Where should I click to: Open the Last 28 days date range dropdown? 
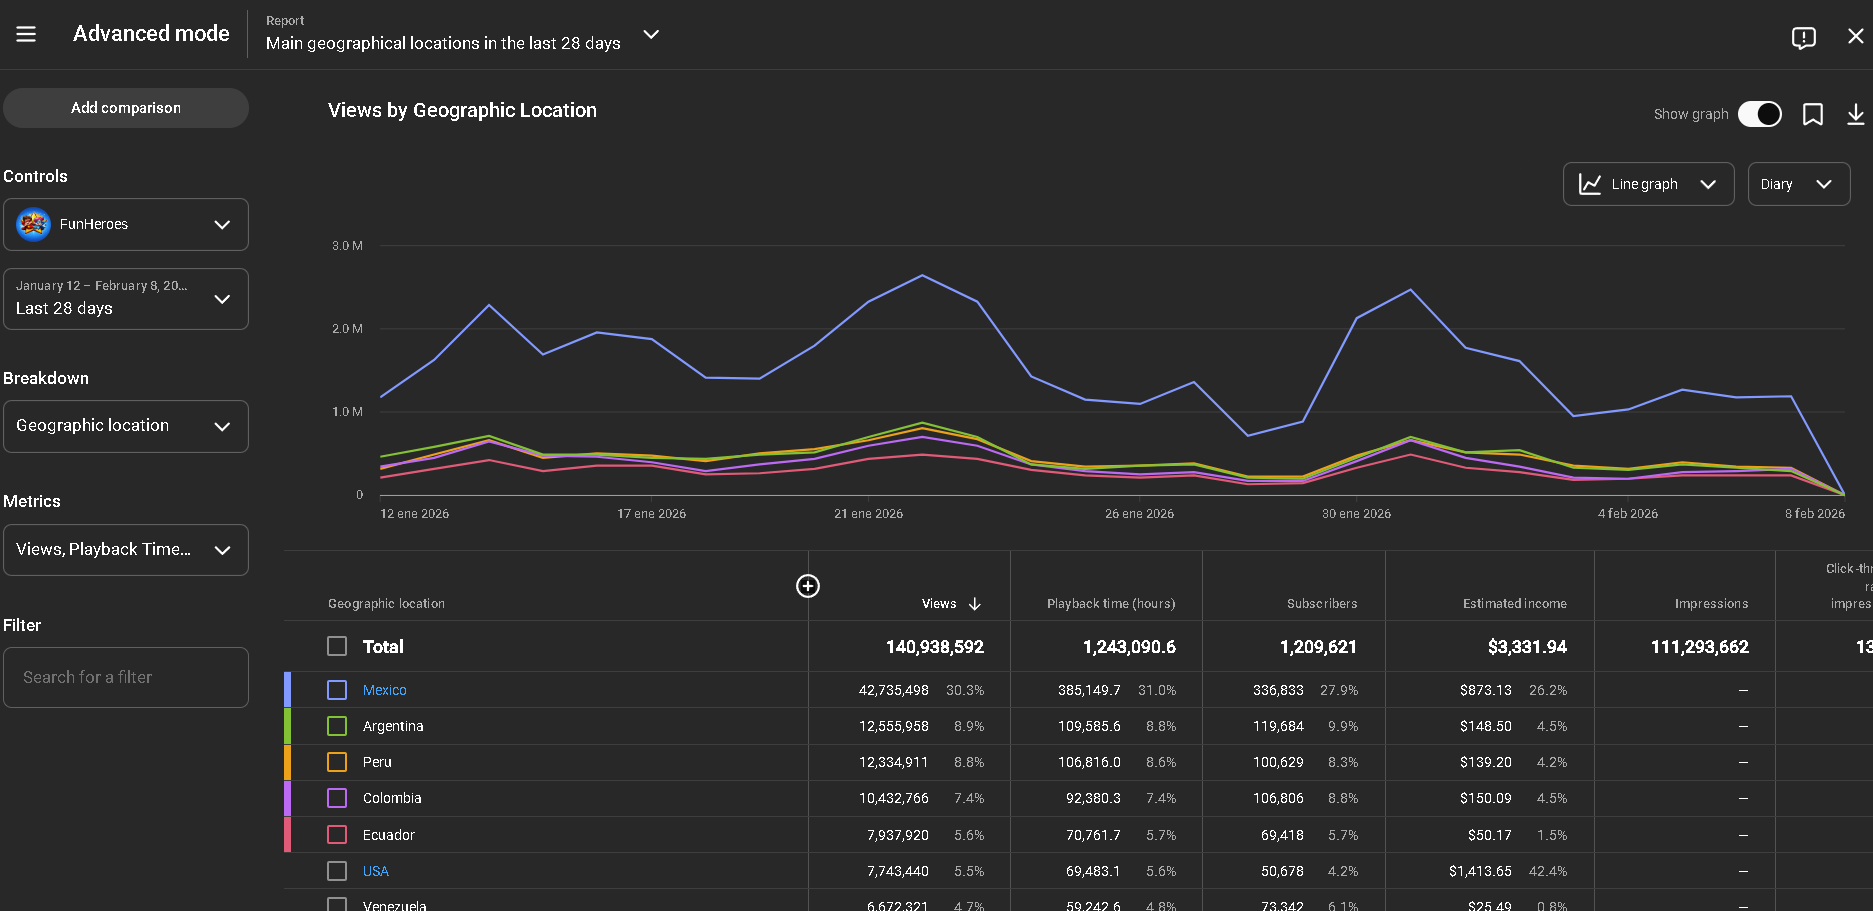[x=126, y=299]
